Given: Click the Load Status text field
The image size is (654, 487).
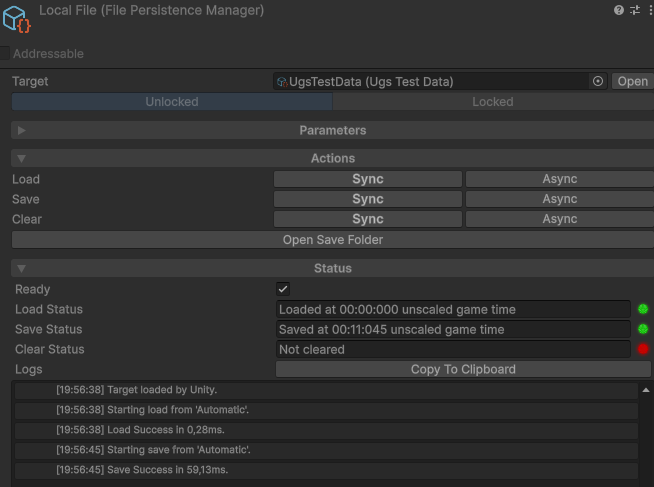Looking at the screenshot, I should 453,309.
